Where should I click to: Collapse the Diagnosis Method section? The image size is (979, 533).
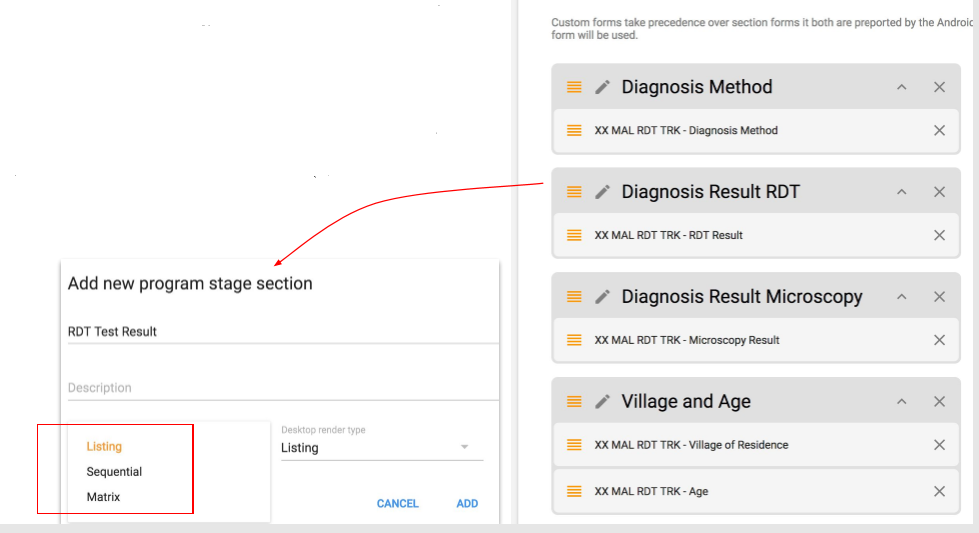pos(902,87)
